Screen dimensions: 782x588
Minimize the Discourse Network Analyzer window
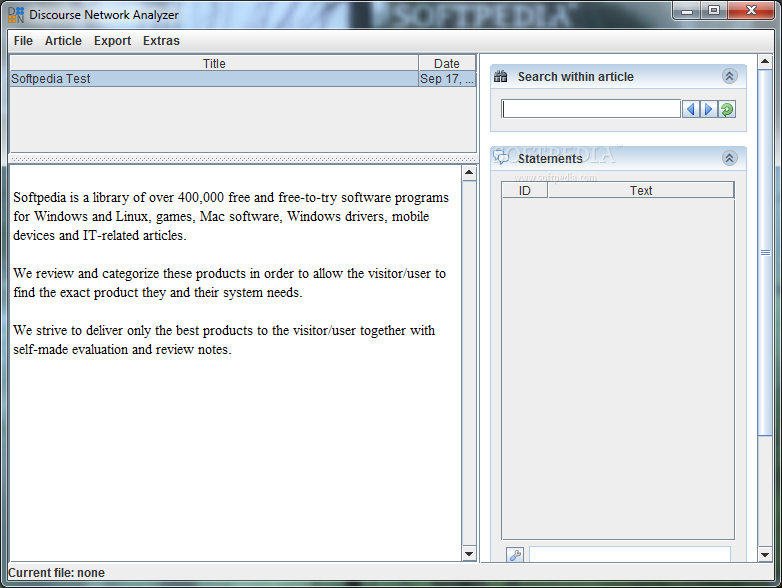click(x=687, y=10)
